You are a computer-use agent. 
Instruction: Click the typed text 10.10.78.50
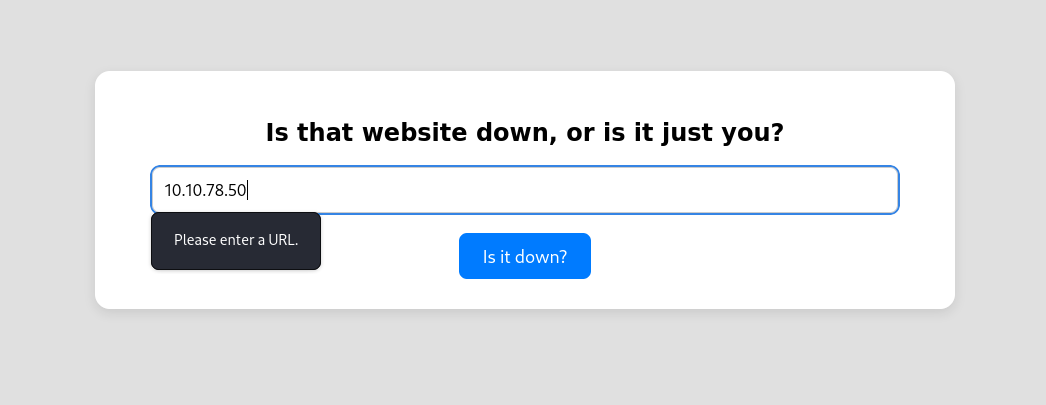point(205,190)
